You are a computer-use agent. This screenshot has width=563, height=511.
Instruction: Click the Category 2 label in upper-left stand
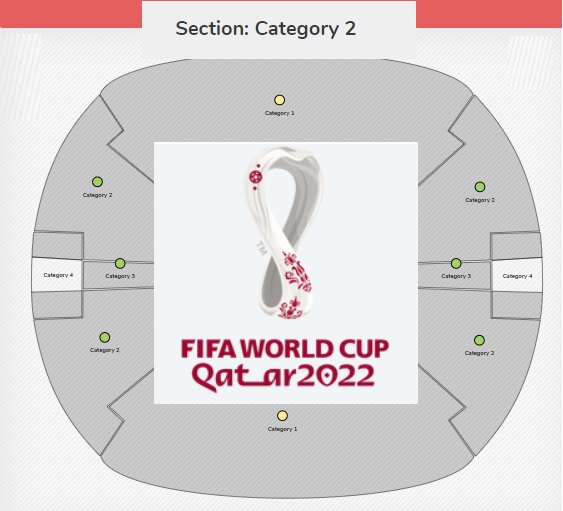point(97,195)
